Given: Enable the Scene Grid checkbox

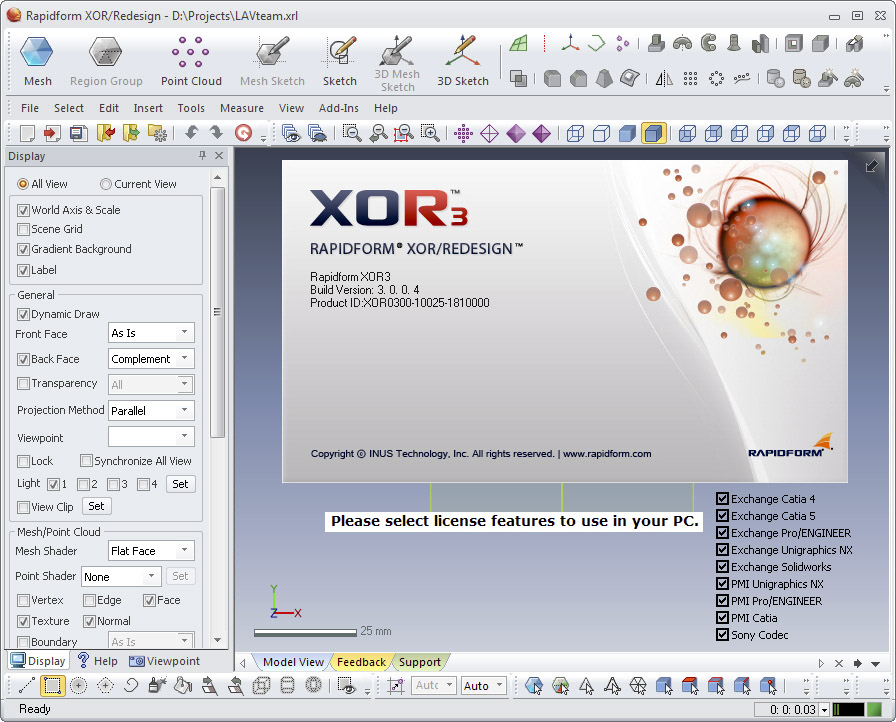Looking at the screenshot, I should 23,230.
